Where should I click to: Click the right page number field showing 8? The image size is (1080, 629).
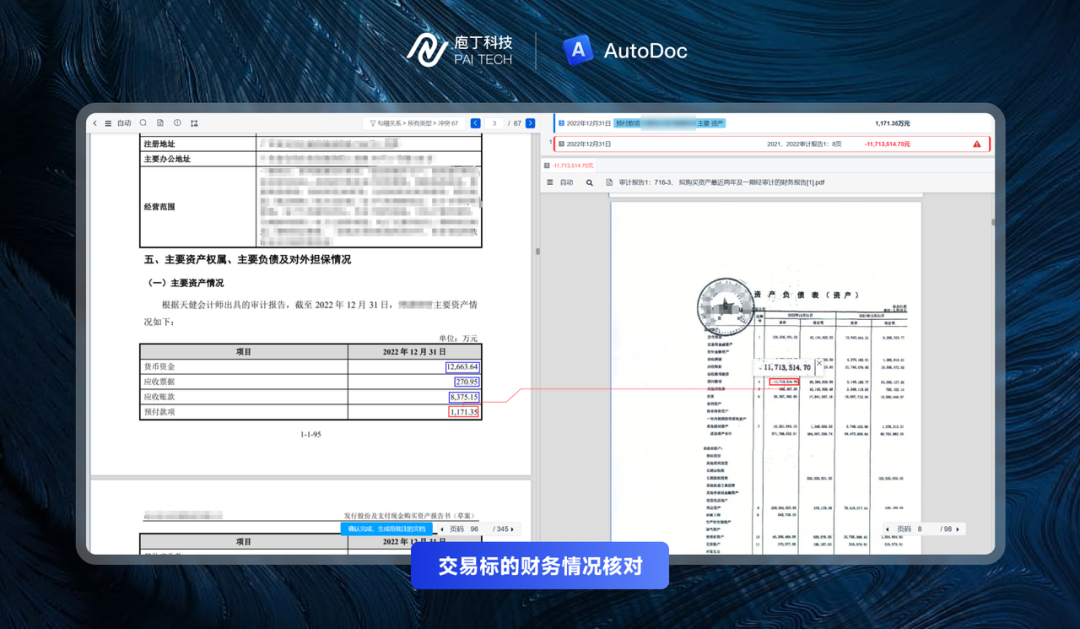pyautogui.click(x=920, y=529)
